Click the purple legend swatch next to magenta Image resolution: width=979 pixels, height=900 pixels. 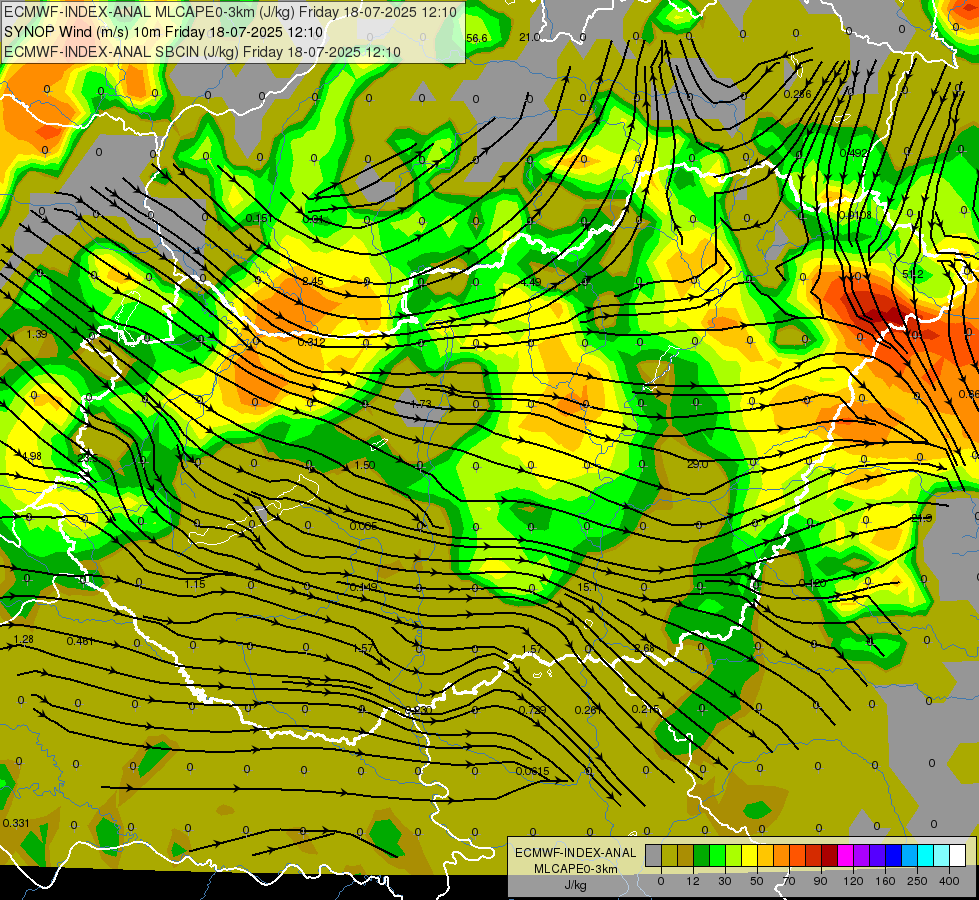(x=862, y=855)
